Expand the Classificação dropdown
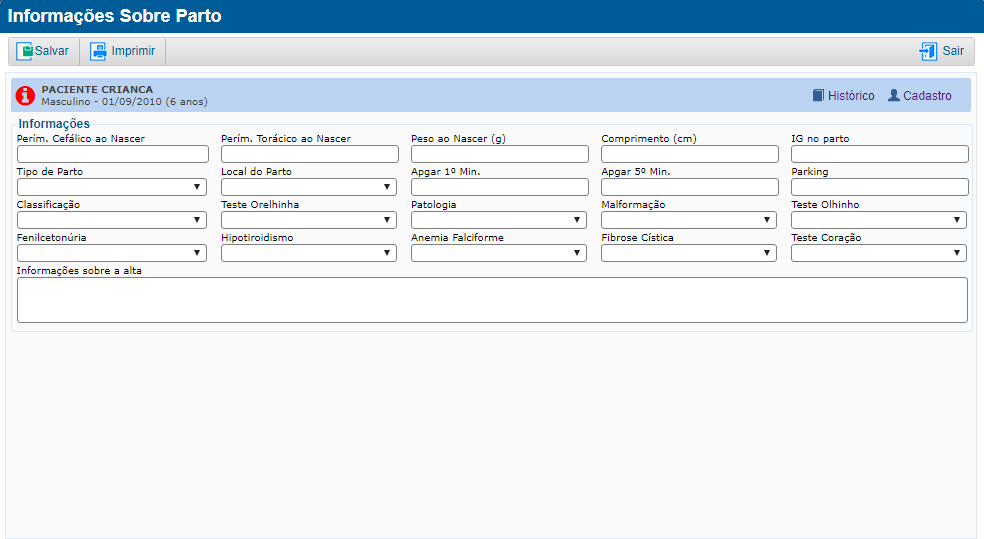This screenshot has height=539, width=984. point(112,220)
